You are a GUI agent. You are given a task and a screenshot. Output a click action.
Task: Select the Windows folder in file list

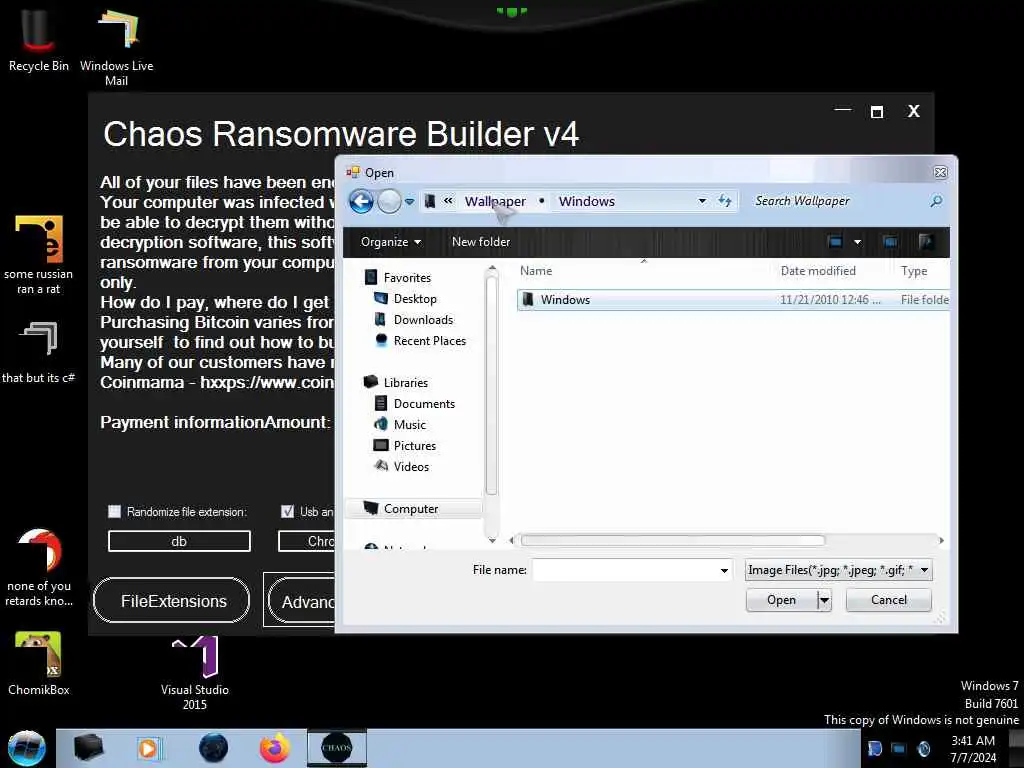click(x=733, y=300)
